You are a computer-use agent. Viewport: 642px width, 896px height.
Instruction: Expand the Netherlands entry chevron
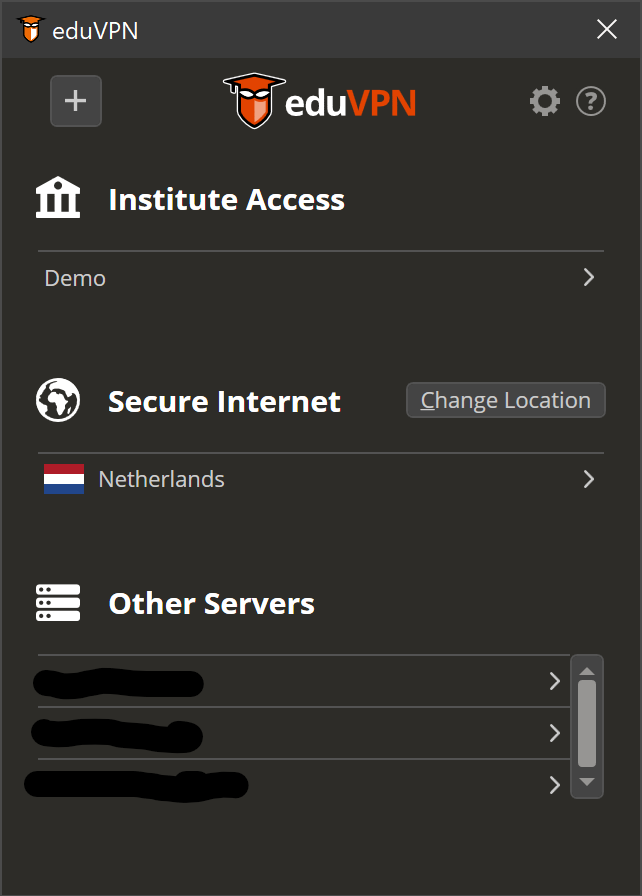589,479
